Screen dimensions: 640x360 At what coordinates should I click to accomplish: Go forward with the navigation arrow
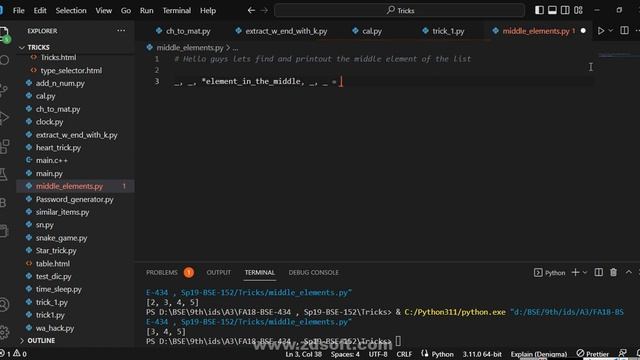pyautogui.click(x=264, y=10)
